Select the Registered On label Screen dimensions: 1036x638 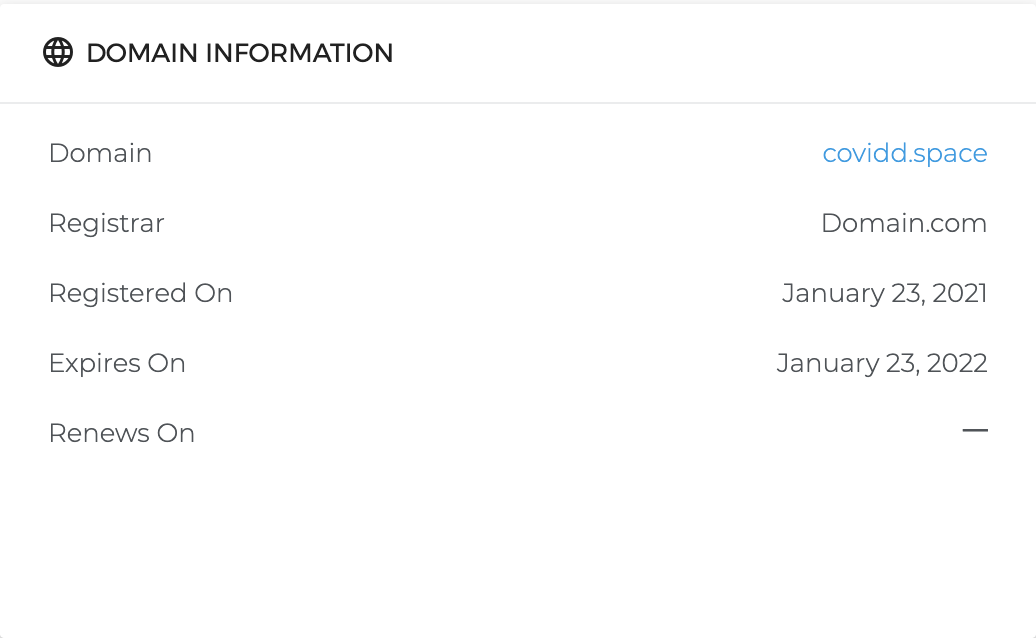tap(140, 293)
